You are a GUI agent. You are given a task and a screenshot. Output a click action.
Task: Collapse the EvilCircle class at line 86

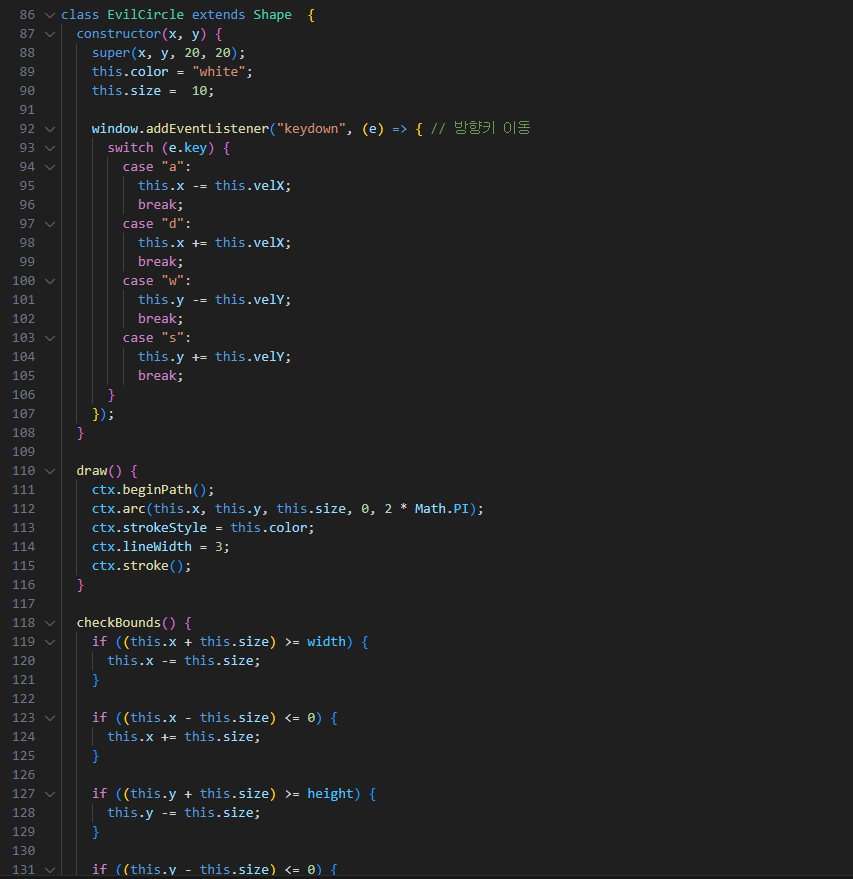coord(50,15)
